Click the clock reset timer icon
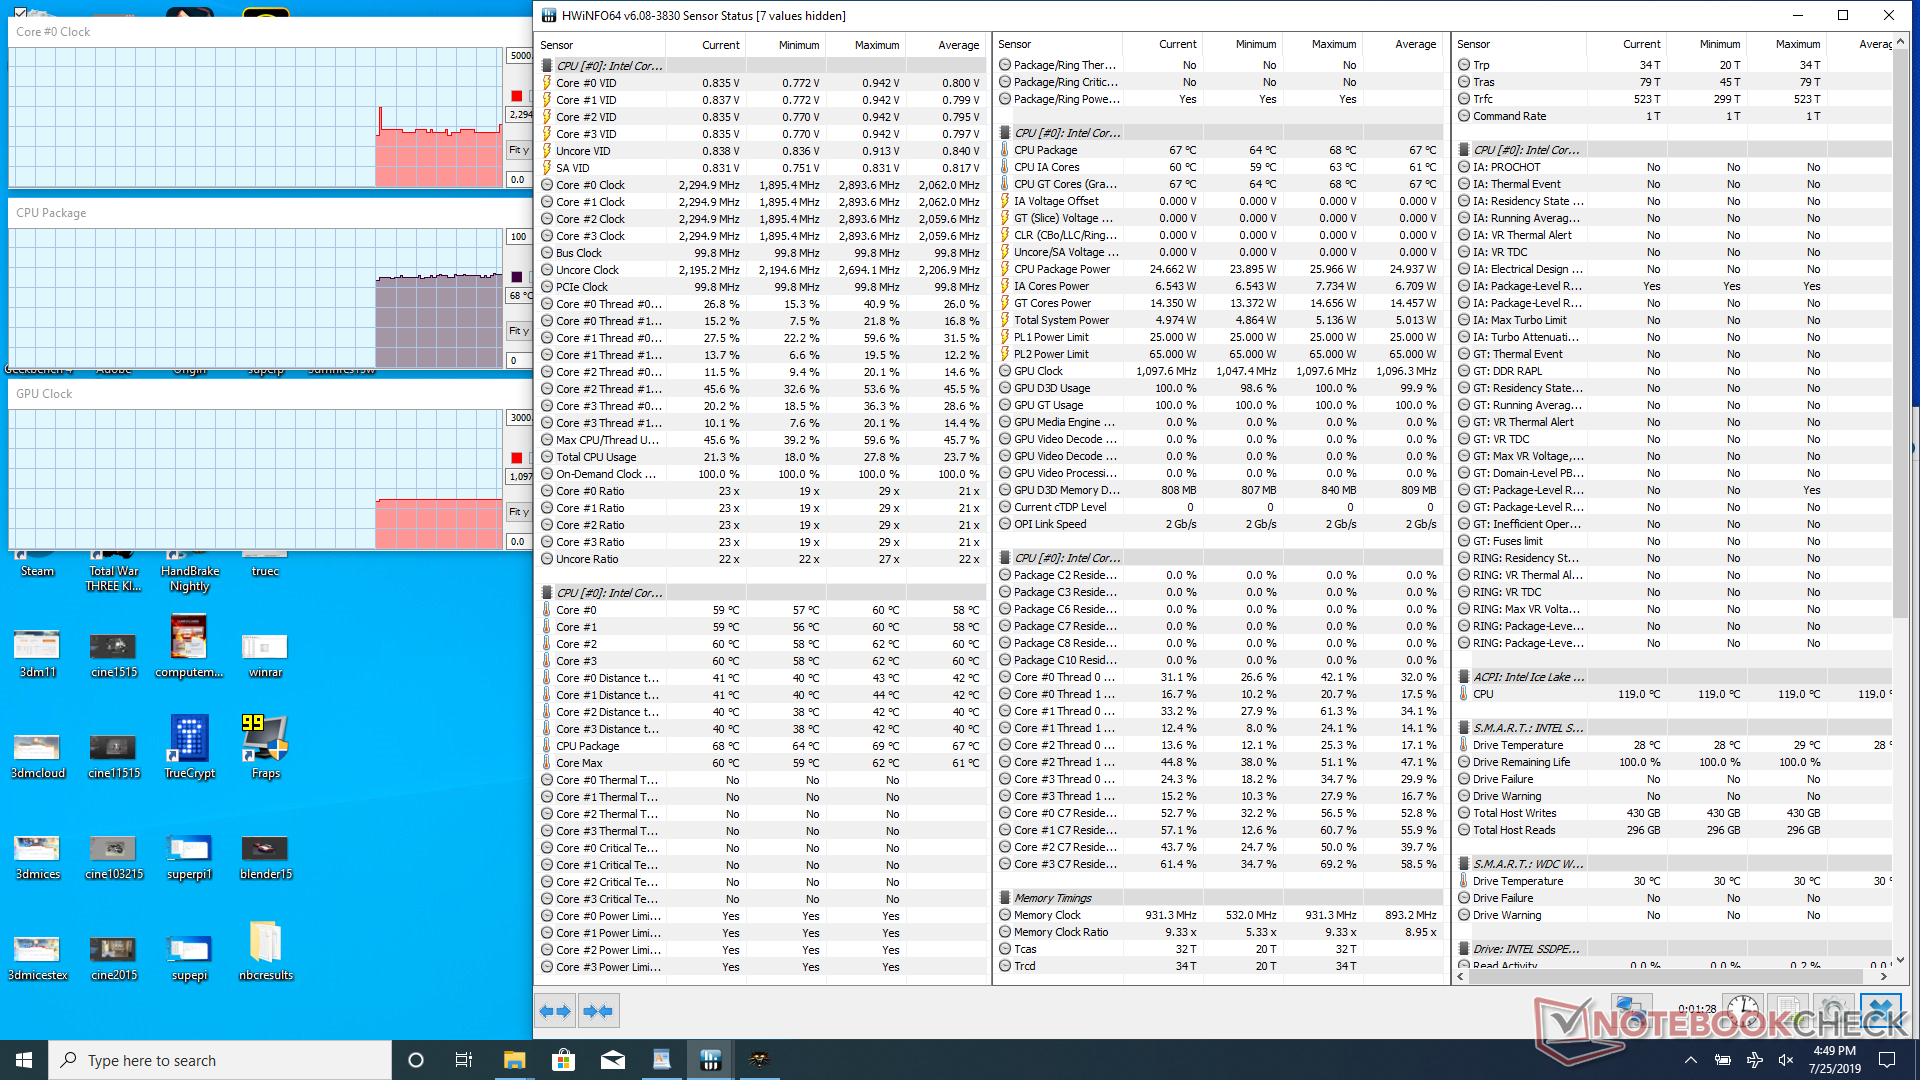1920x1080 pixels. click(1743, 1010)
